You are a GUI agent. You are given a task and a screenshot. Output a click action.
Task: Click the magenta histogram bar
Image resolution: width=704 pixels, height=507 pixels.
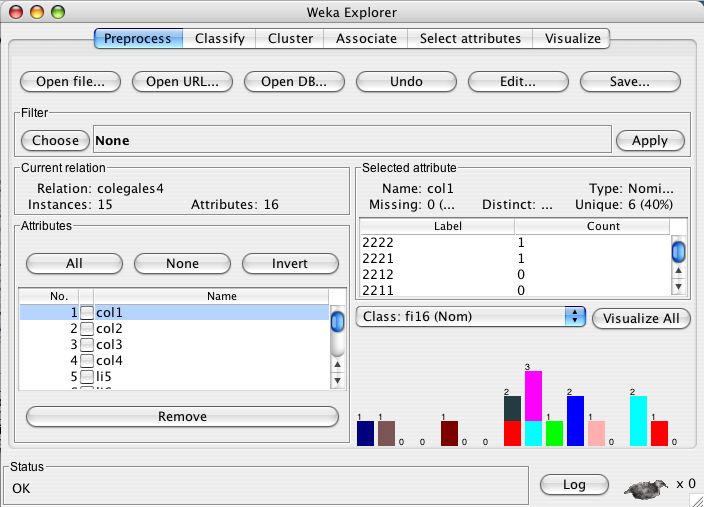click(533, 395)
